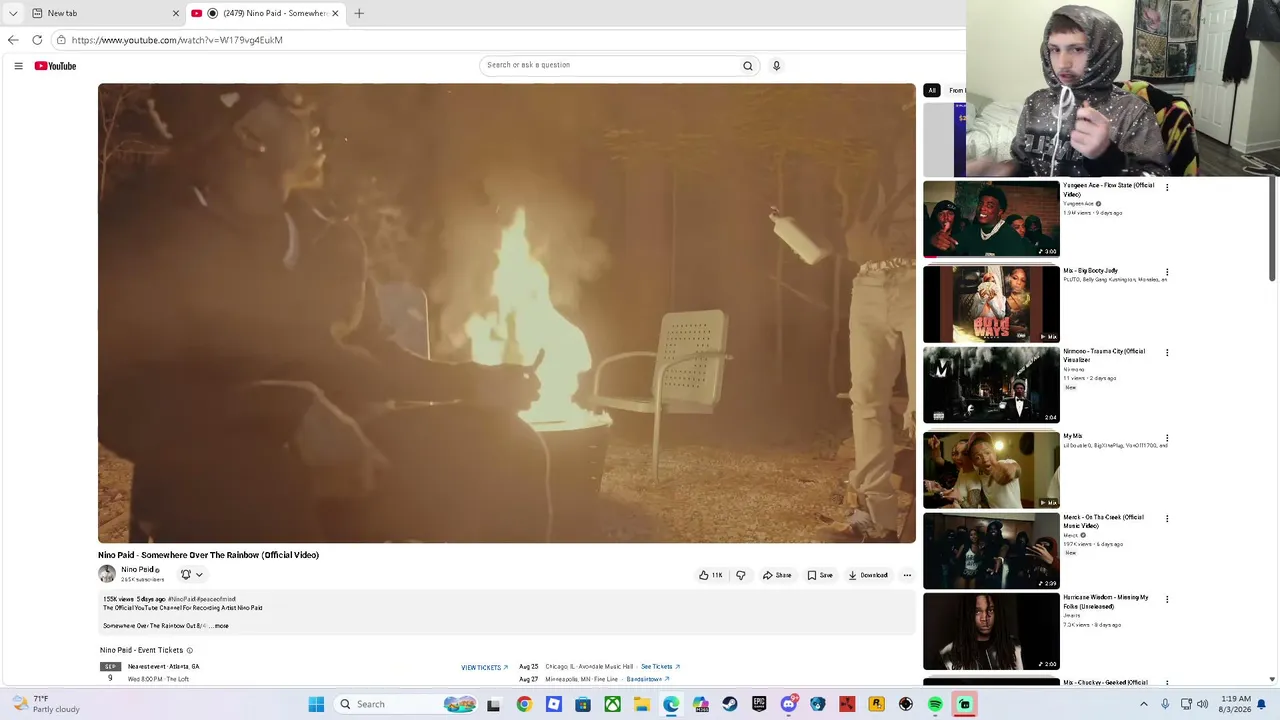The width and height of the screenshot is (1280, 720).
Task: Open See Tickets link for Chicago show
Action: [x=660, y=666]
